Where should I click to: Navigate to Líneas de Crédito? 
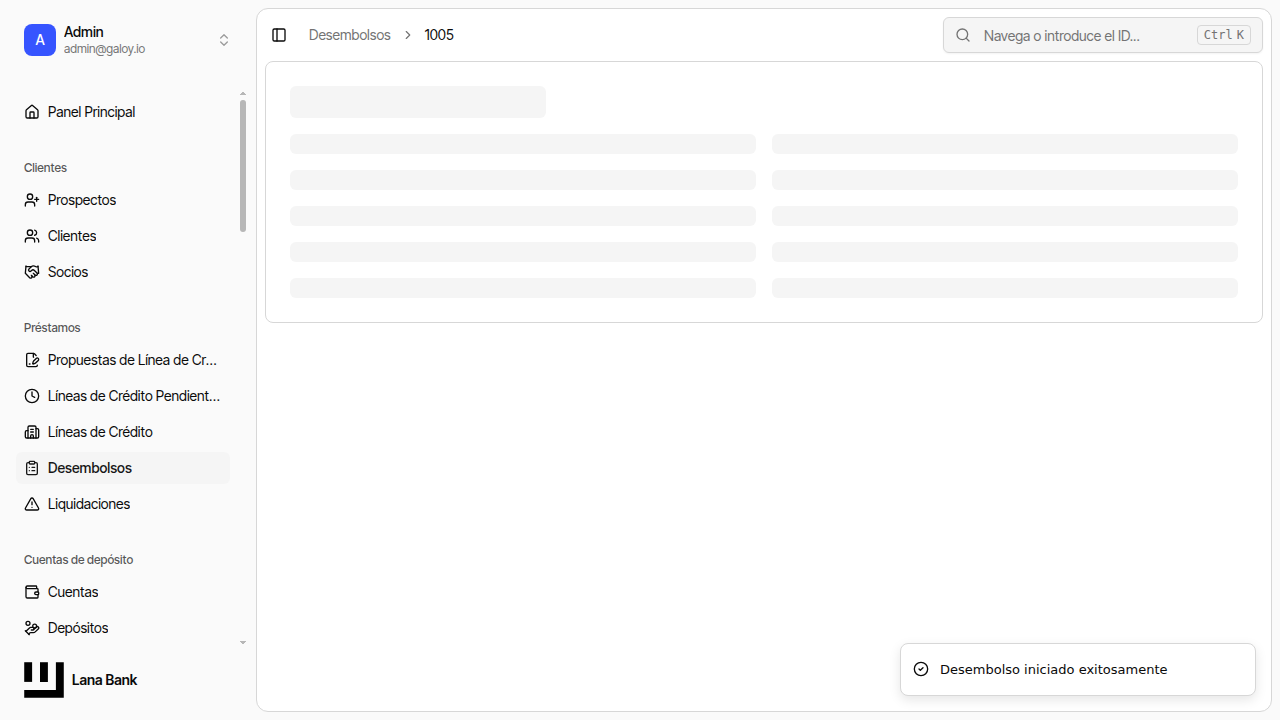123,432
